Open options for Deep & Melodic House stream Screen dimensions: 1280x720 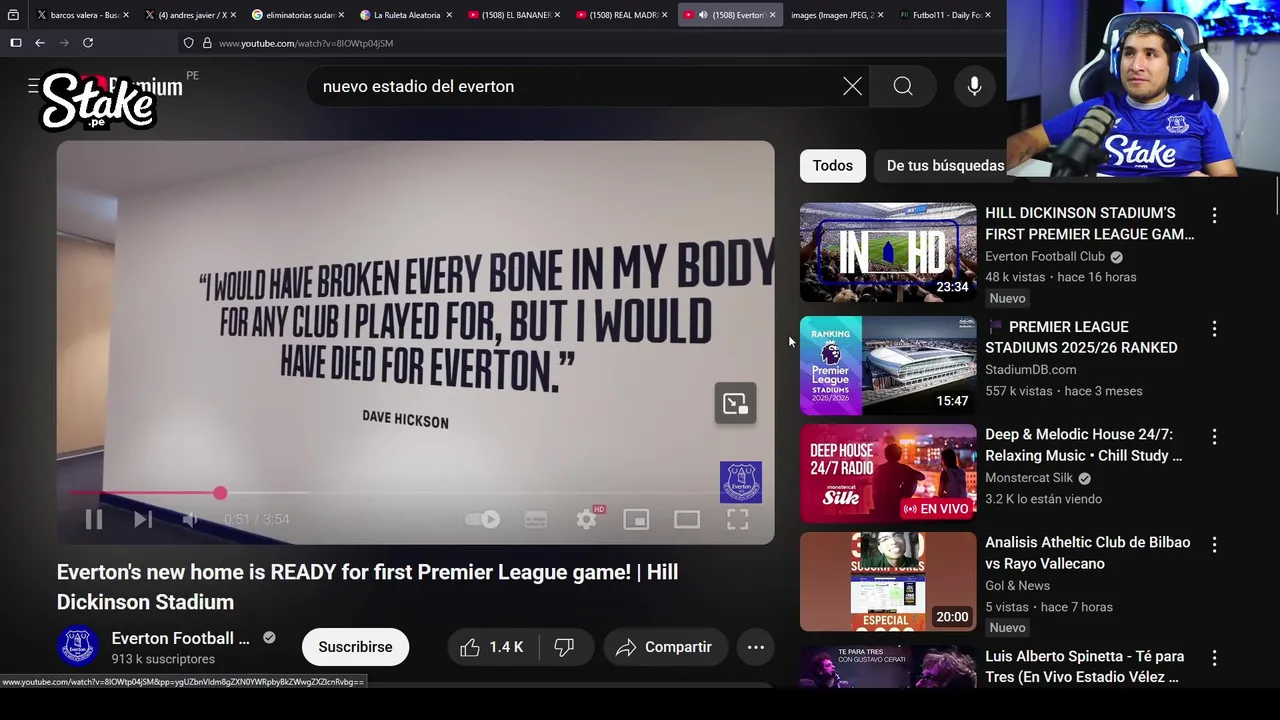[x=1214, y=436]
